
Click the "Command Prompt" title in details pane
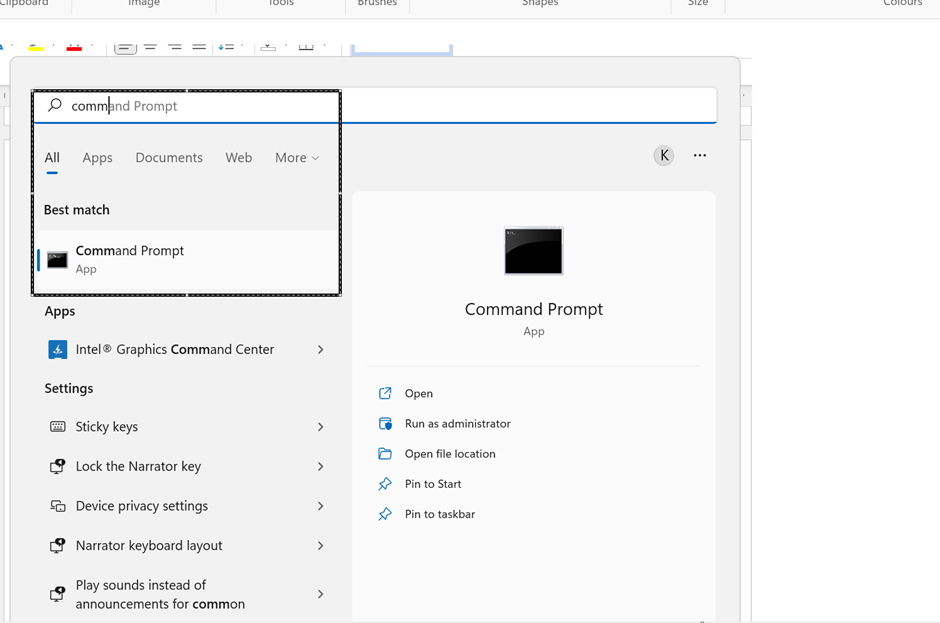point(534,309)
